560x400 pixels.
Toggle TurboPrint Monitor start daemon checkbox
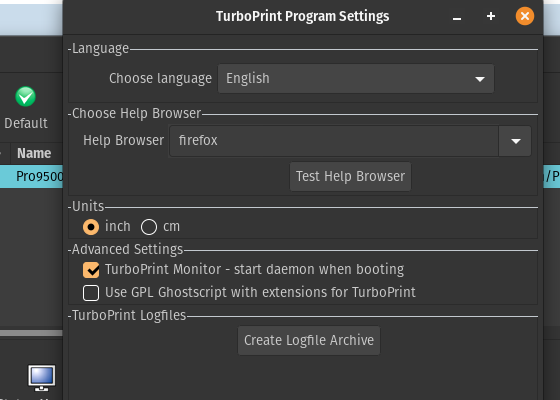(91, 270)
